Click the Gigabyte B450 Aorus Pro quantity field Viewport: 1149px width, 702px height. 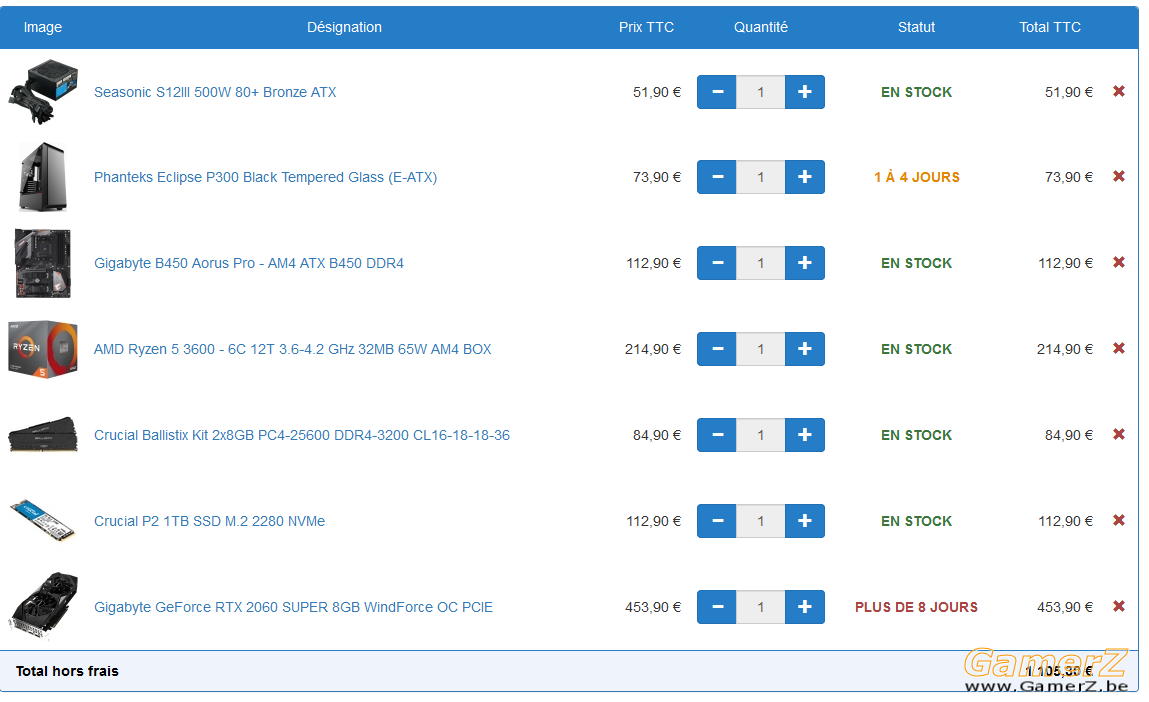click(x=761, y=263)
